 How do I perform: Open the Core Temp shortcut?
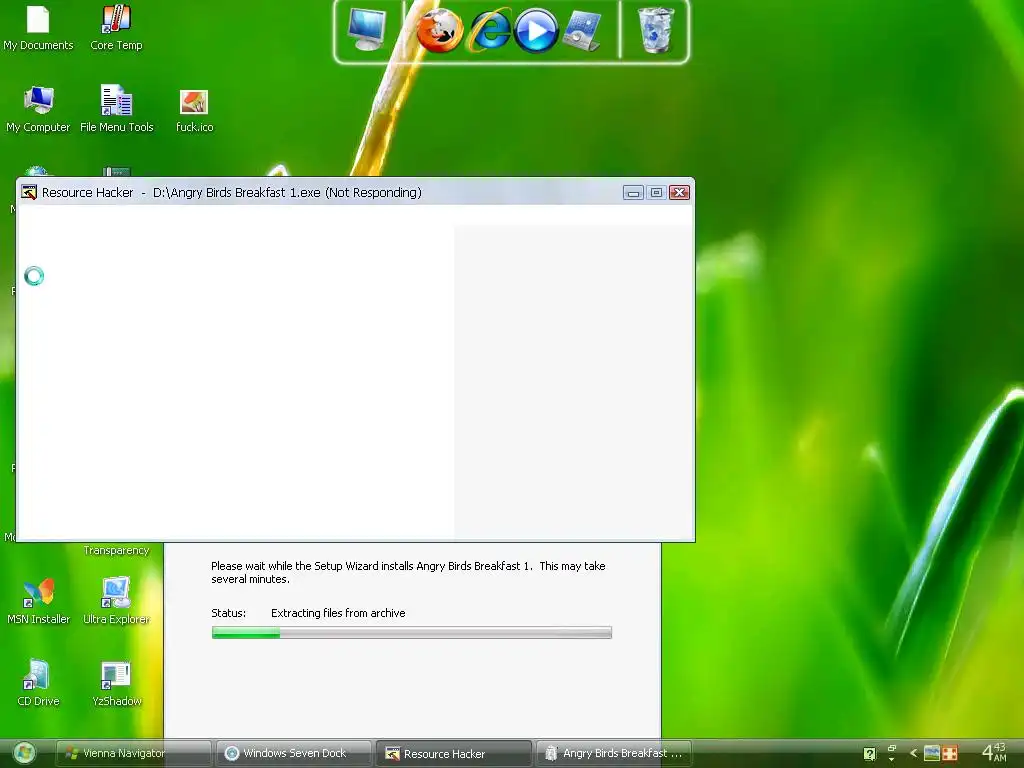[116, 26]
